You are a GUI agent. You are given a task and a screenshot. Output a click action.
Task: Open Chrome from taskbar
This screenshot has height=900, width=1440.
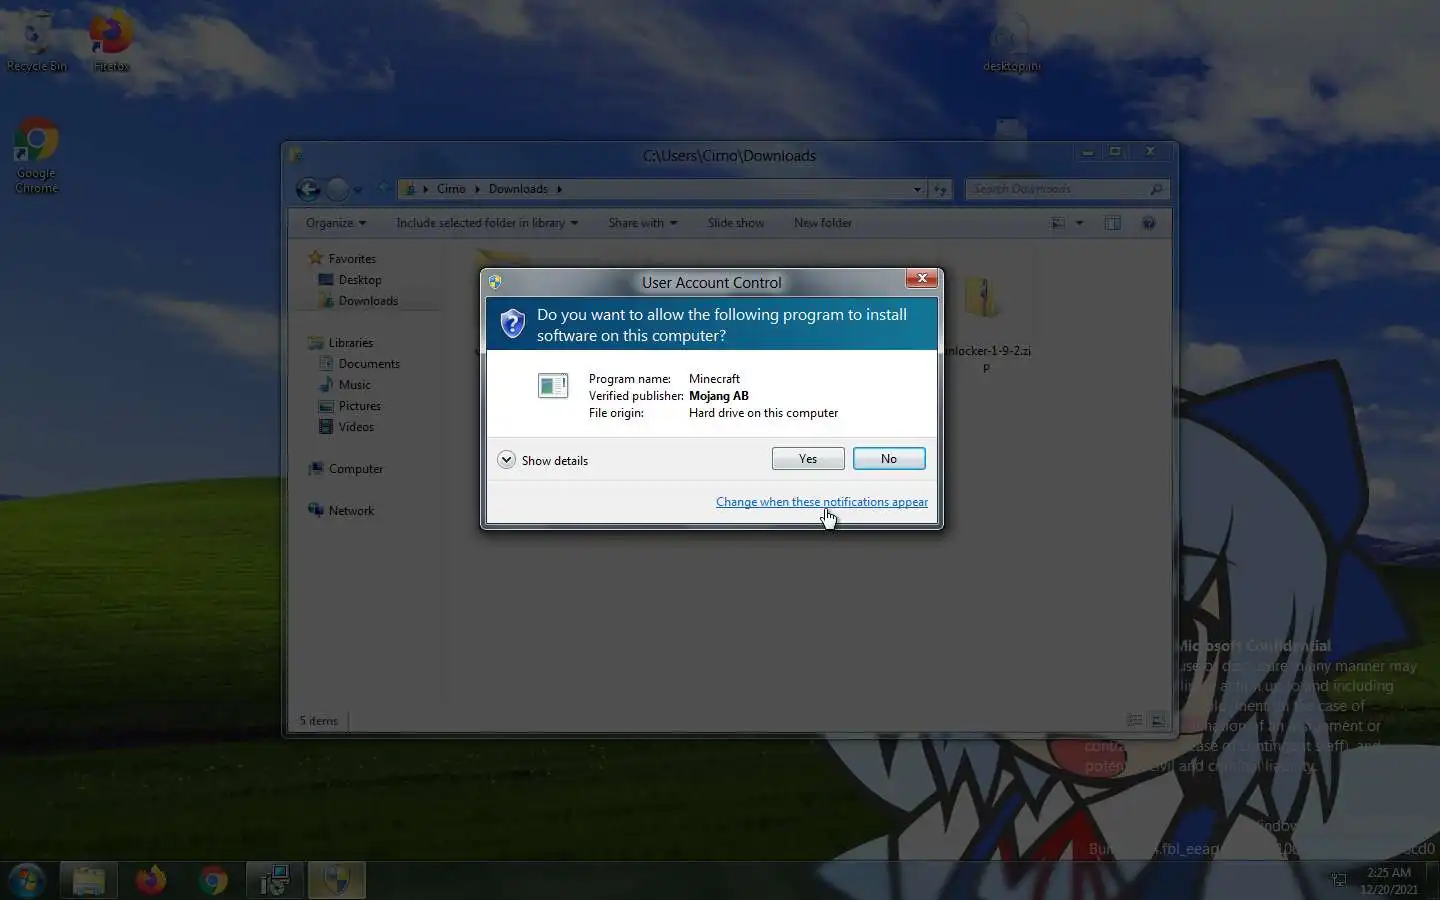click(213, 880)
